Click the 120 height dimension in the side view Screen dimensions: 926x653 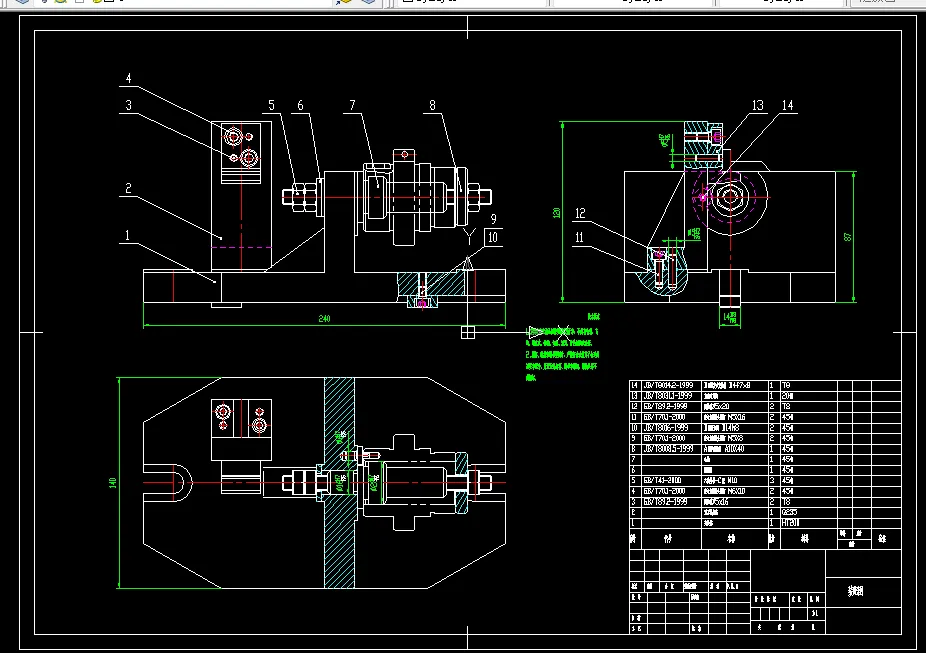point(556,213)
